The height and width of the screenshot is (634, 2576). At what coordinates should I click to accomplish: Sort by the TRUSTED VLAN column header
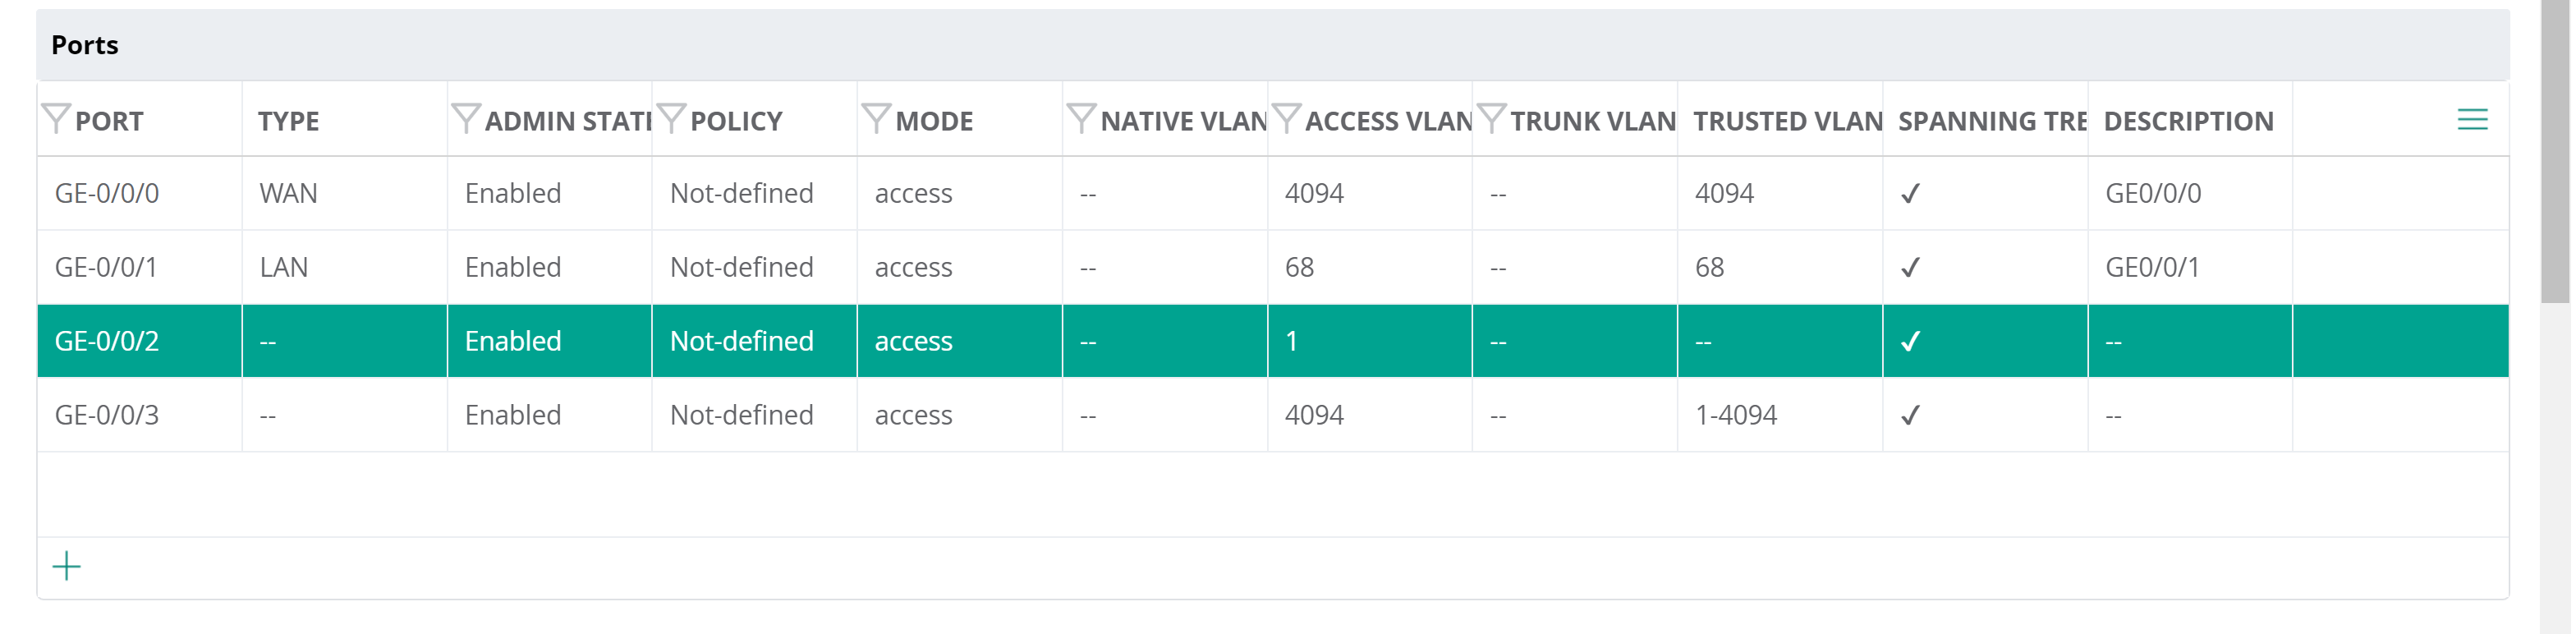click(1788, 121)
